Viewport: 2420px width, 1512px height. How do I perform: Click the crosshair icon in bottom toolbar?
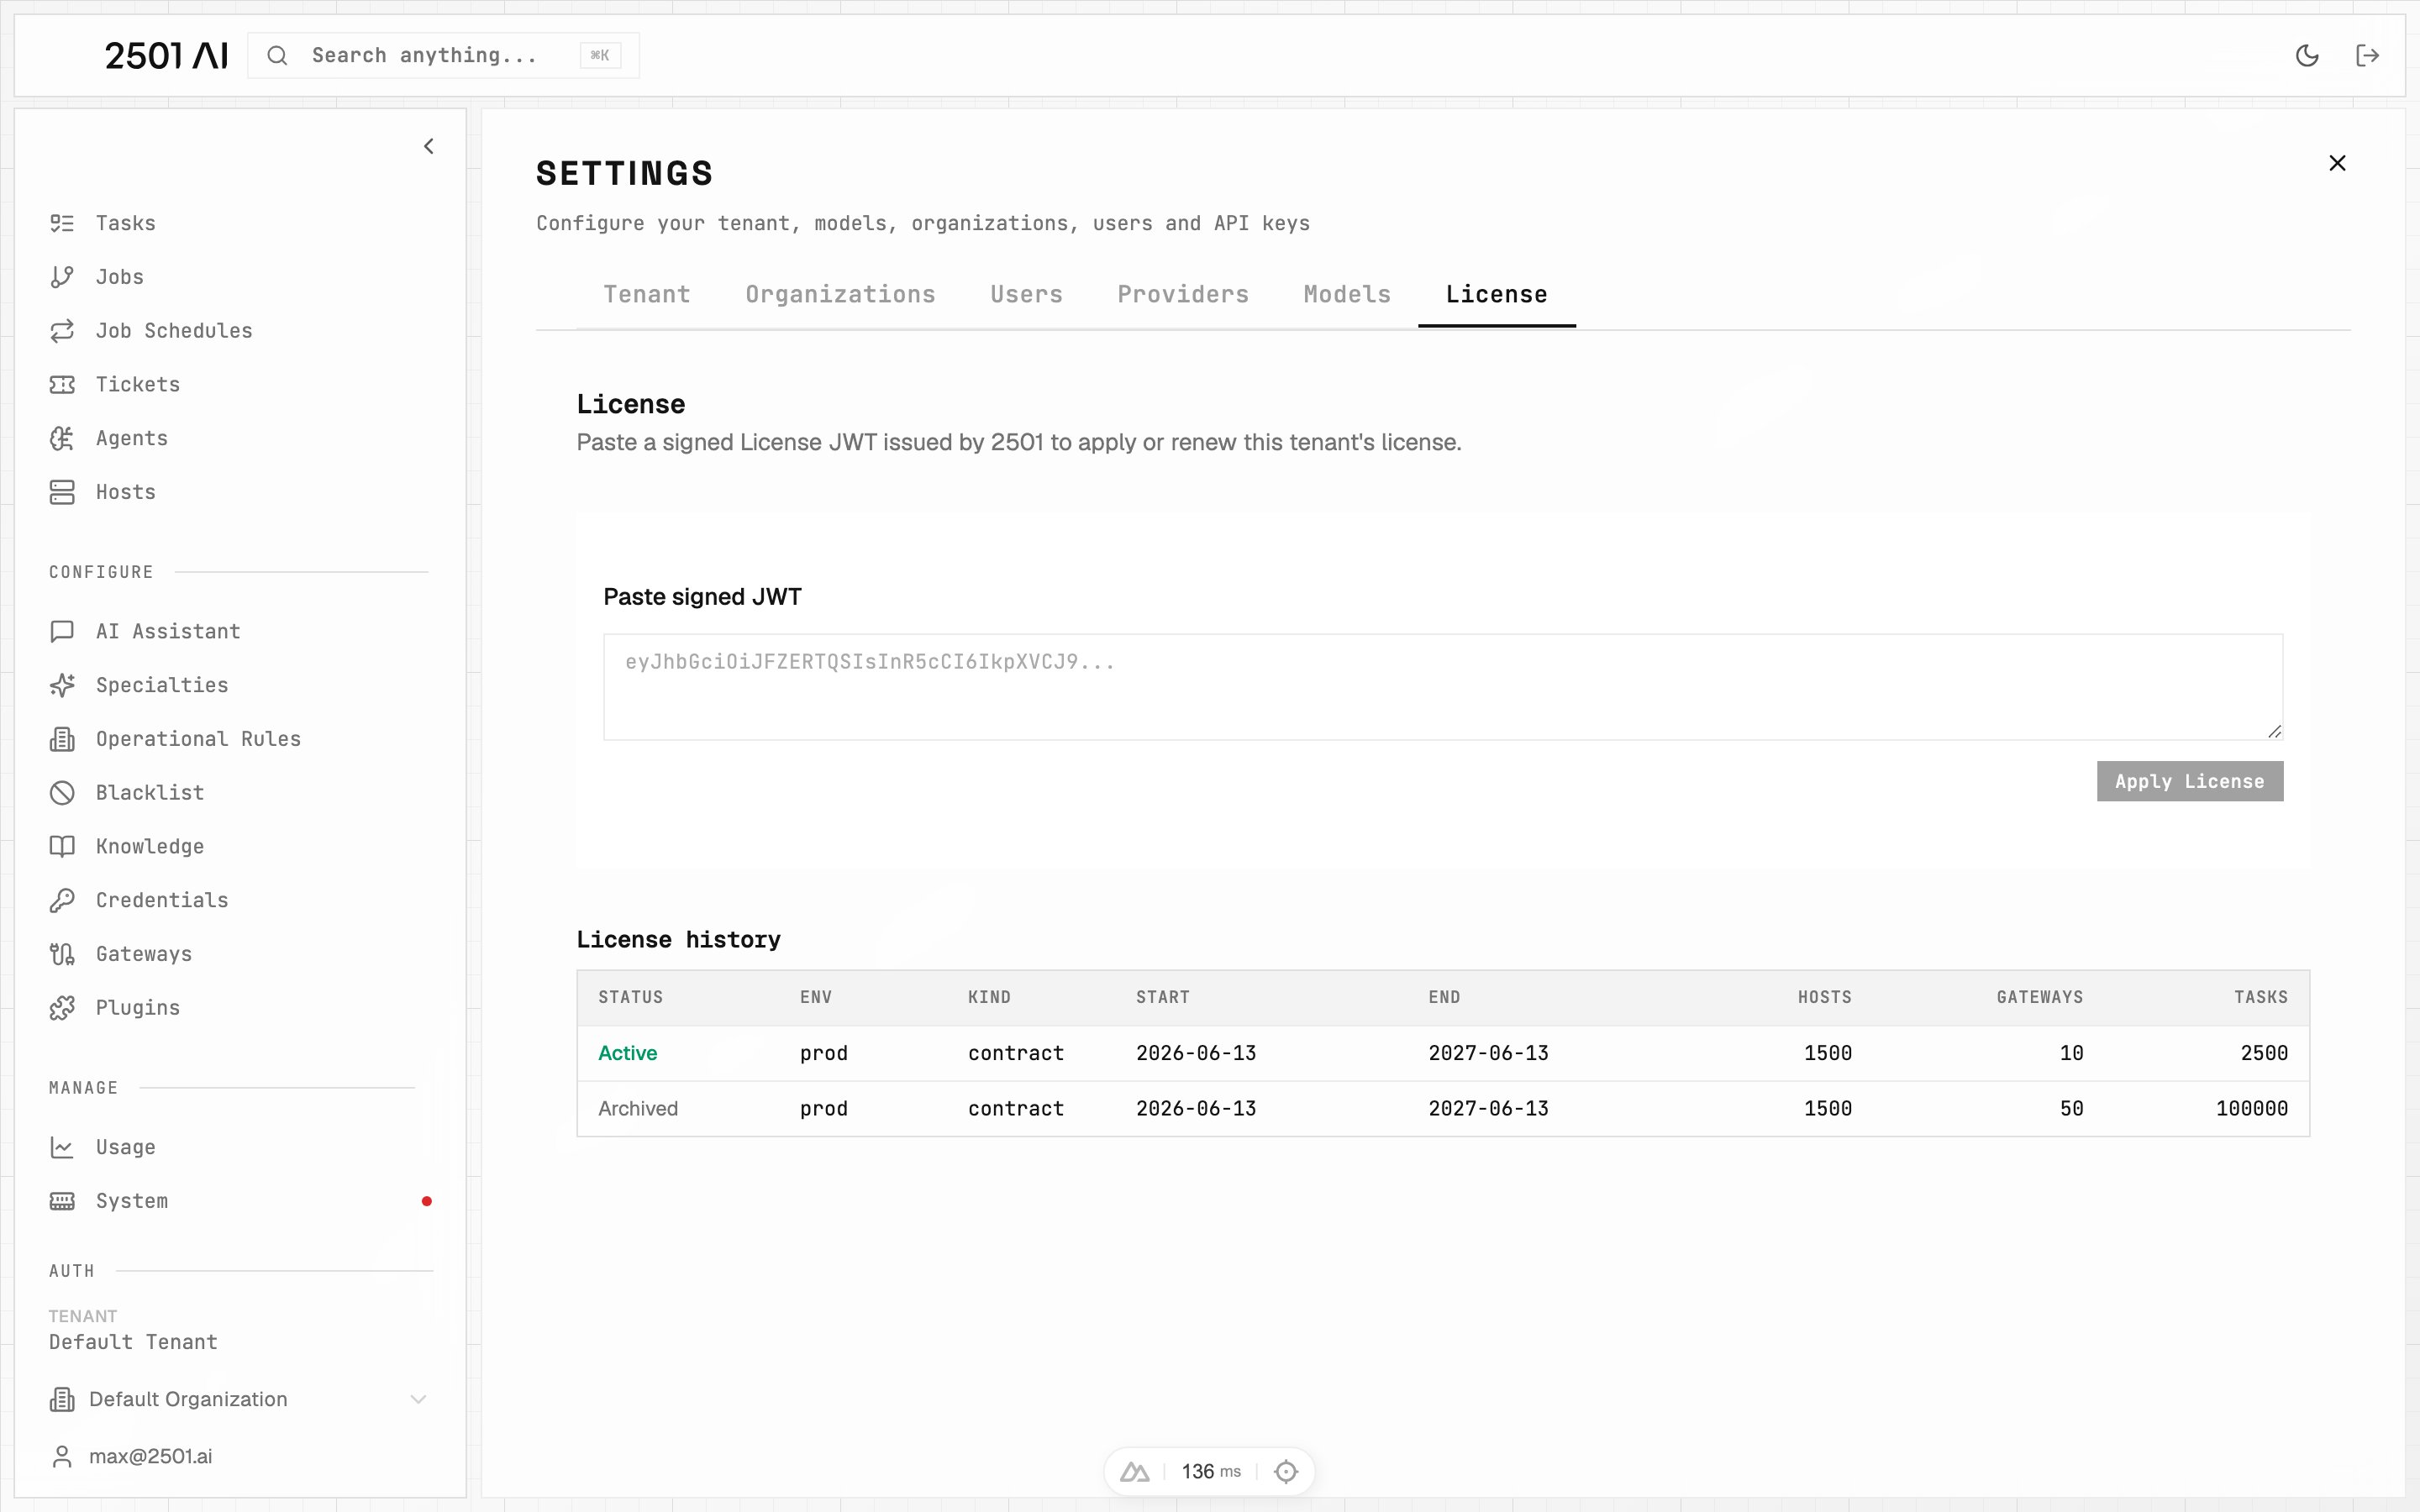pos(1286,1472)
